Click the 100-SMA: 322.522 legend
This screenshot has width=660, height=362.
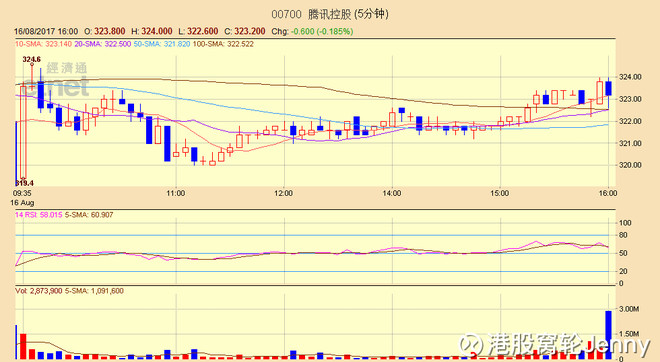pyautogui.click(x=223, y=44)
